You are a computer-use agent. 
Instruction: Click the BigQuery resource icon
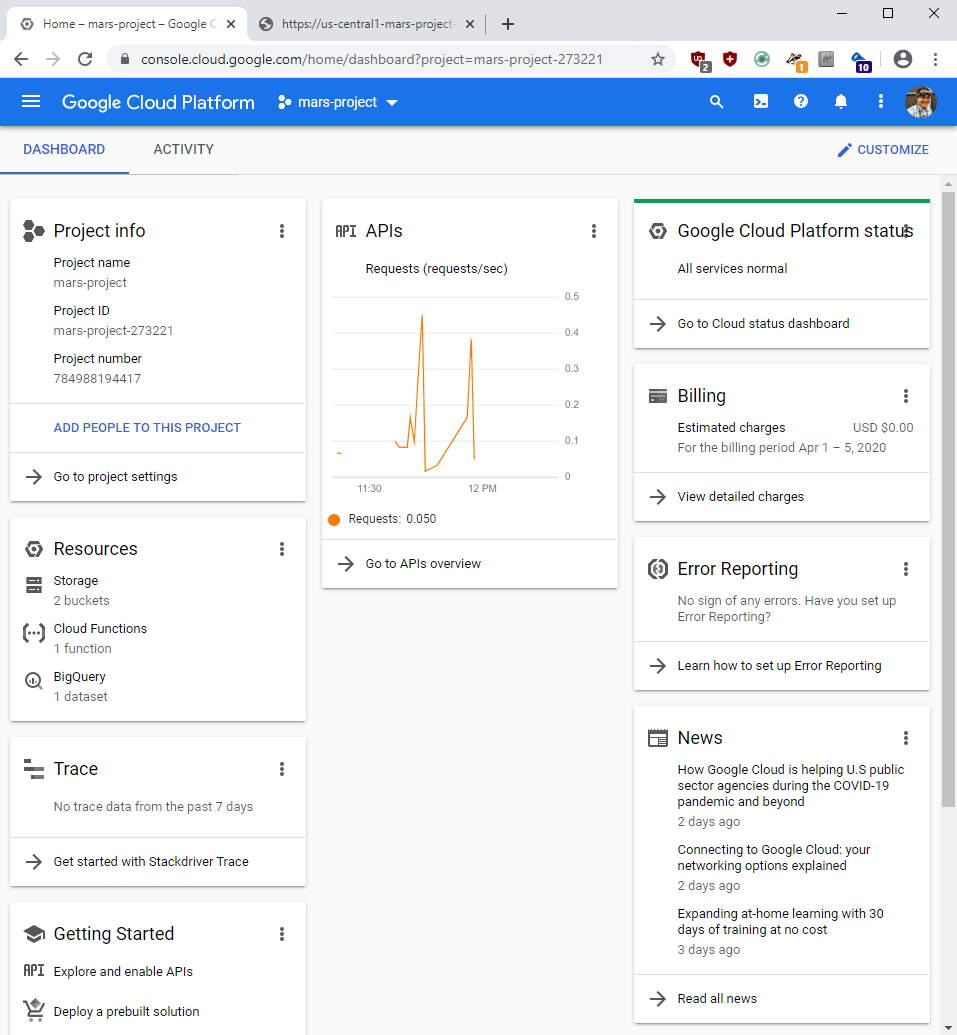pyautogui.click(x=34, y=681)
